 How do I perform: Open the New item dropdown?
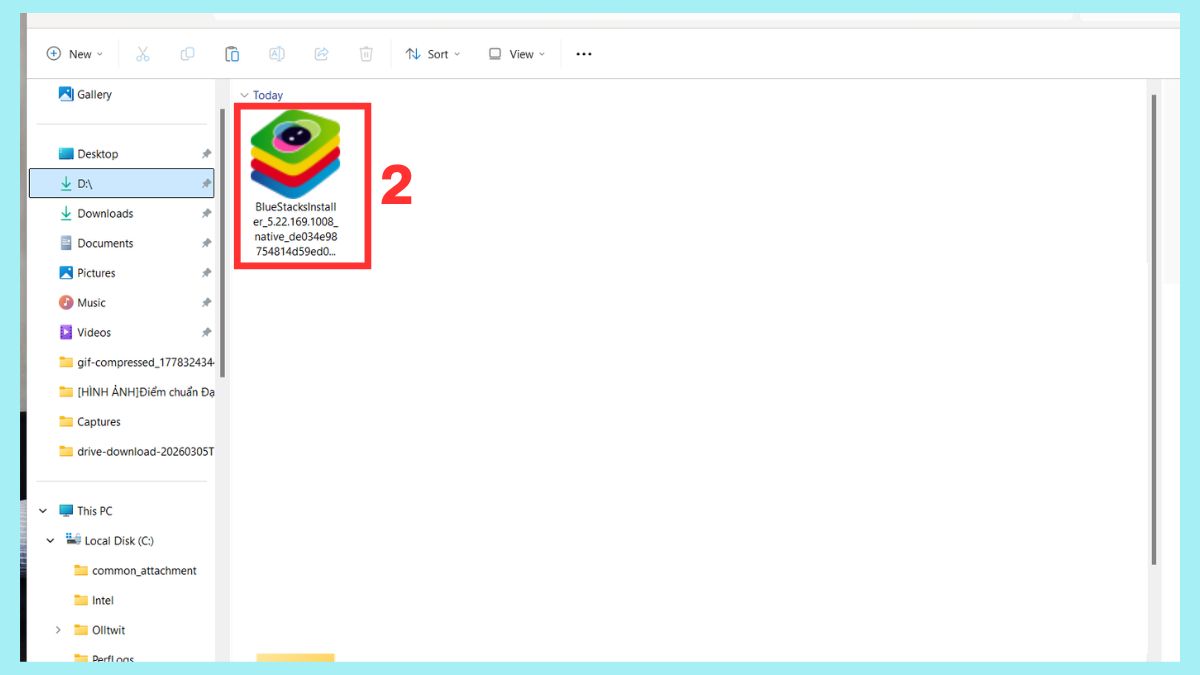click(75, 54)
